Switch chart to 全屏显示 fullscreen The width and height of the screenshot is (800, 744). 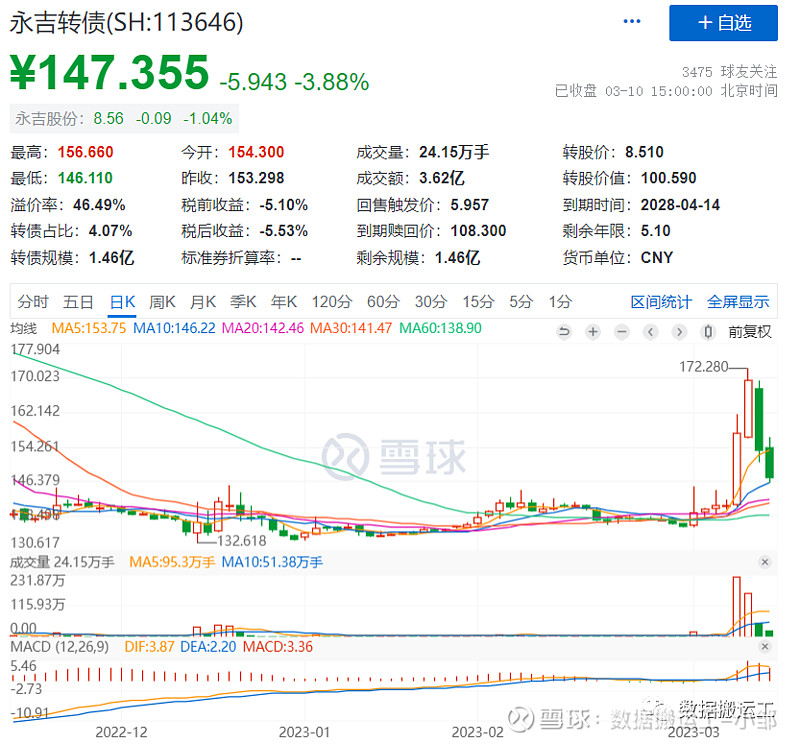click(738, 302)
